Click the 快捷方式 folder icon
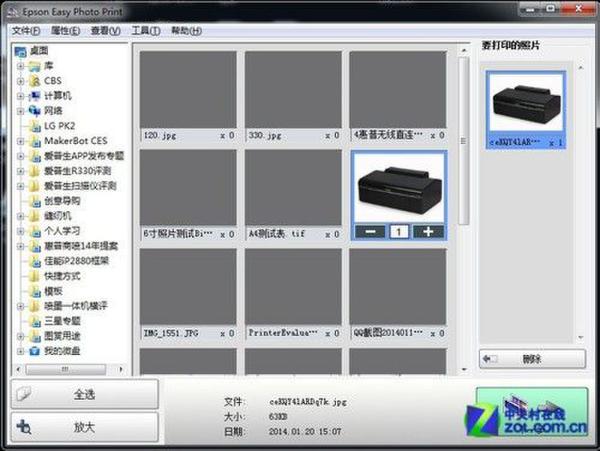Viewport: 600px width, 451px height. [x=35, y=276]
